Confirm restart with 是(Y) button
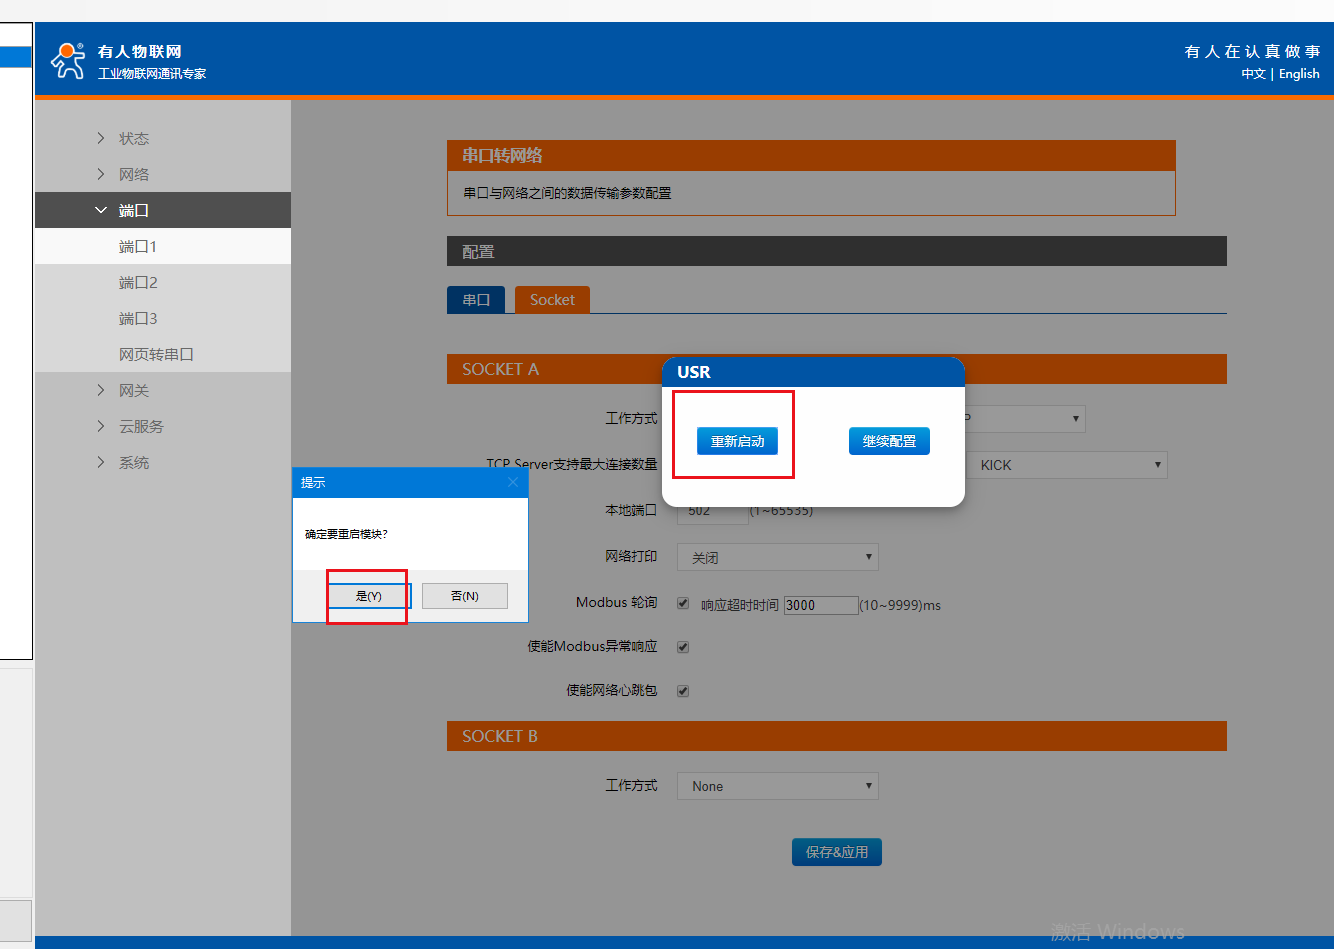This screenshot has width=1334, height=949. [369, 596]
